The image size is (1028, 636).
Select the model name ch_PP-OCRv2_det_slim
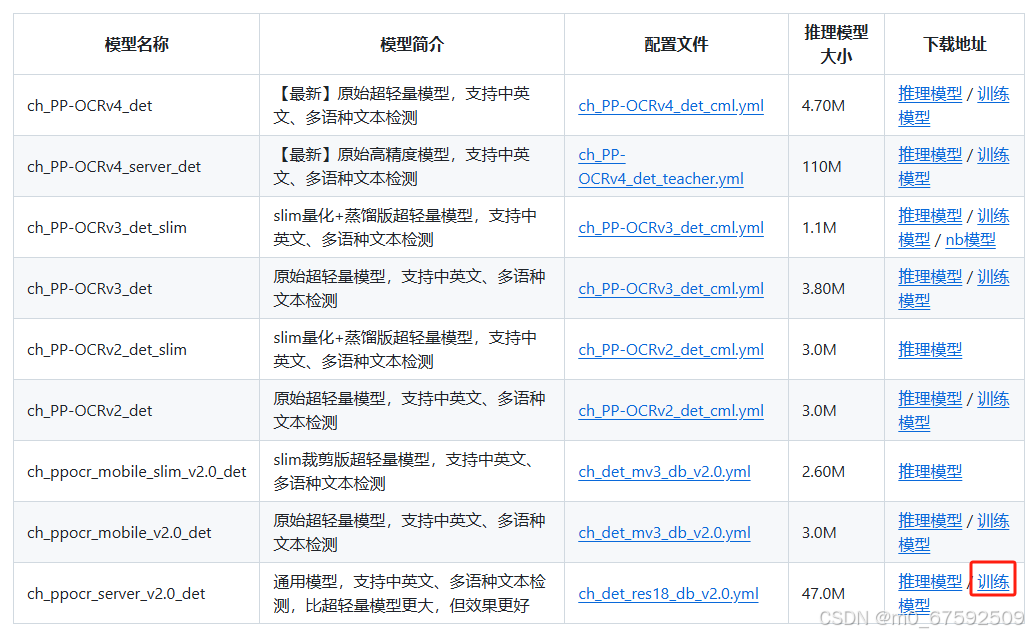click(x=107, y=349)
